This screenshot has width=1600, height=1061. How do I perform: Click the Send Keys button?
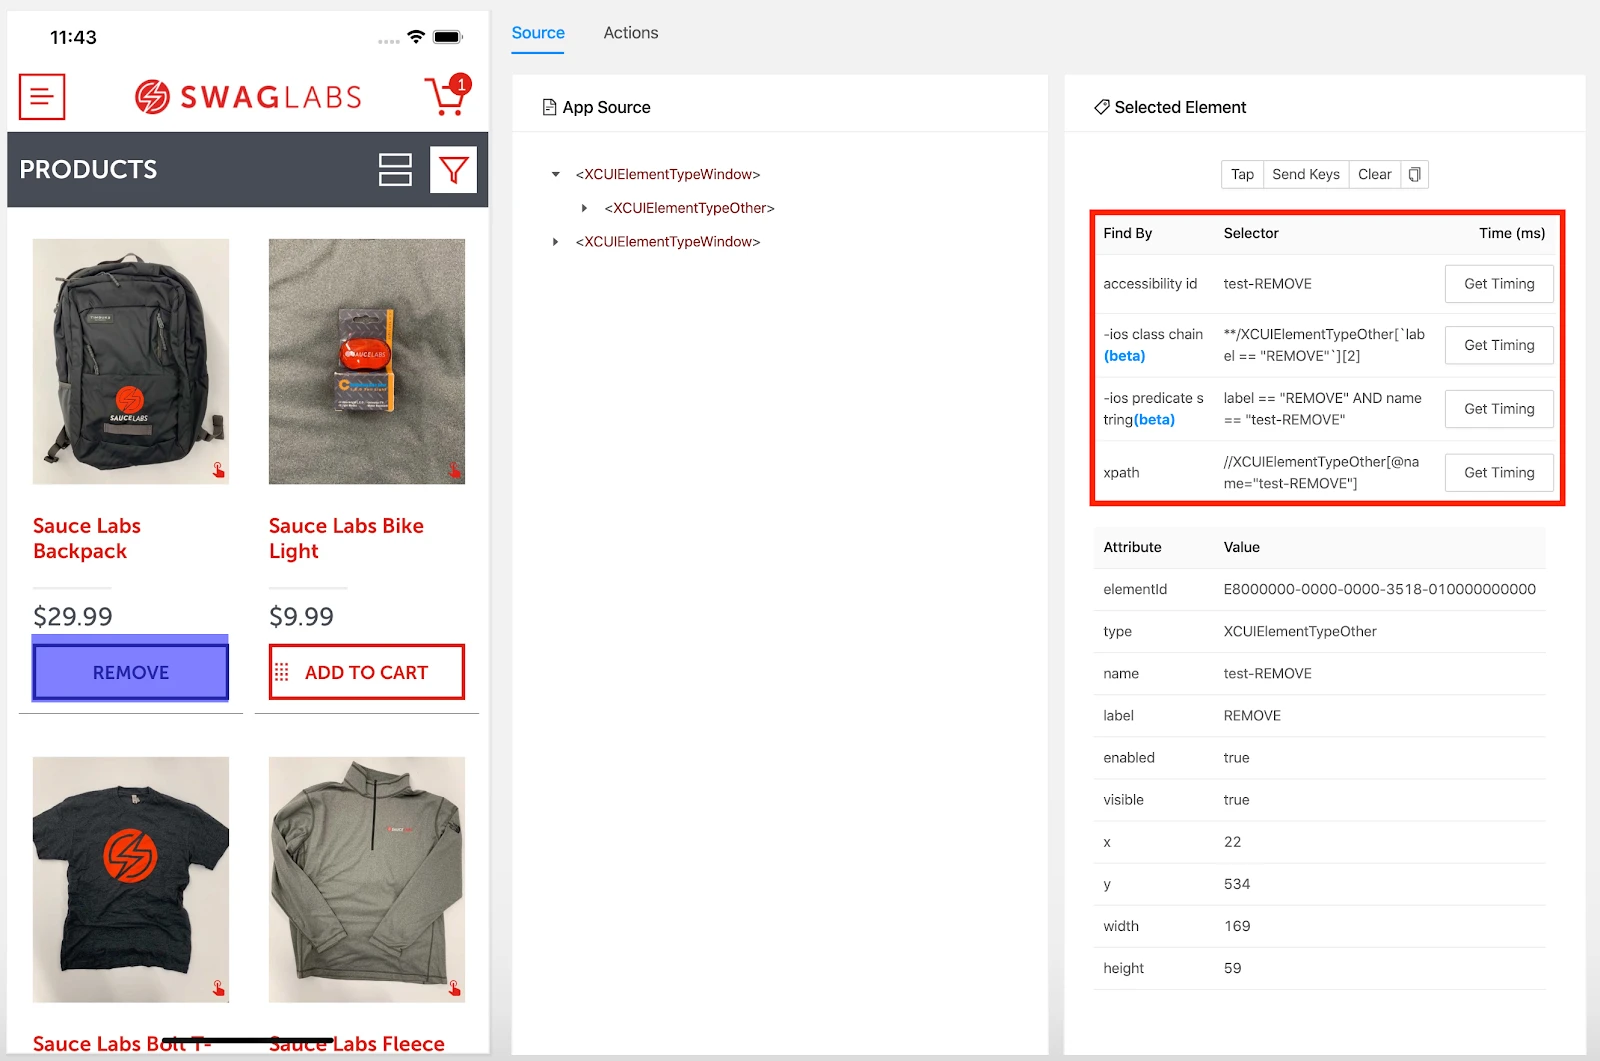(1306, 175)
